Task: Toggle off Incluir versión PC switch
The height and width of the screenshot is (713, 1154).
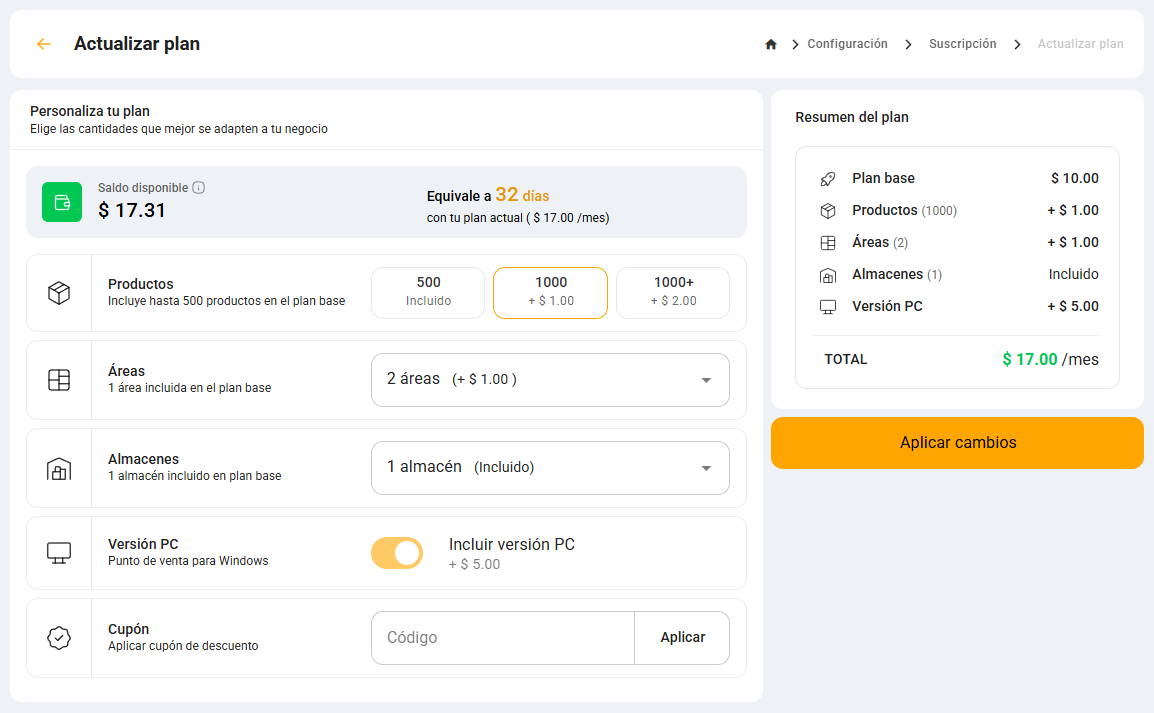Action: coord(397,553)
